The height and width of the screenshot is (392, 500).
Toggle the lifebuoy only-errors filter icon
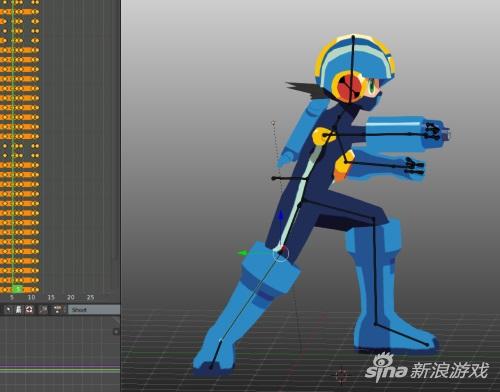point(29,310)
